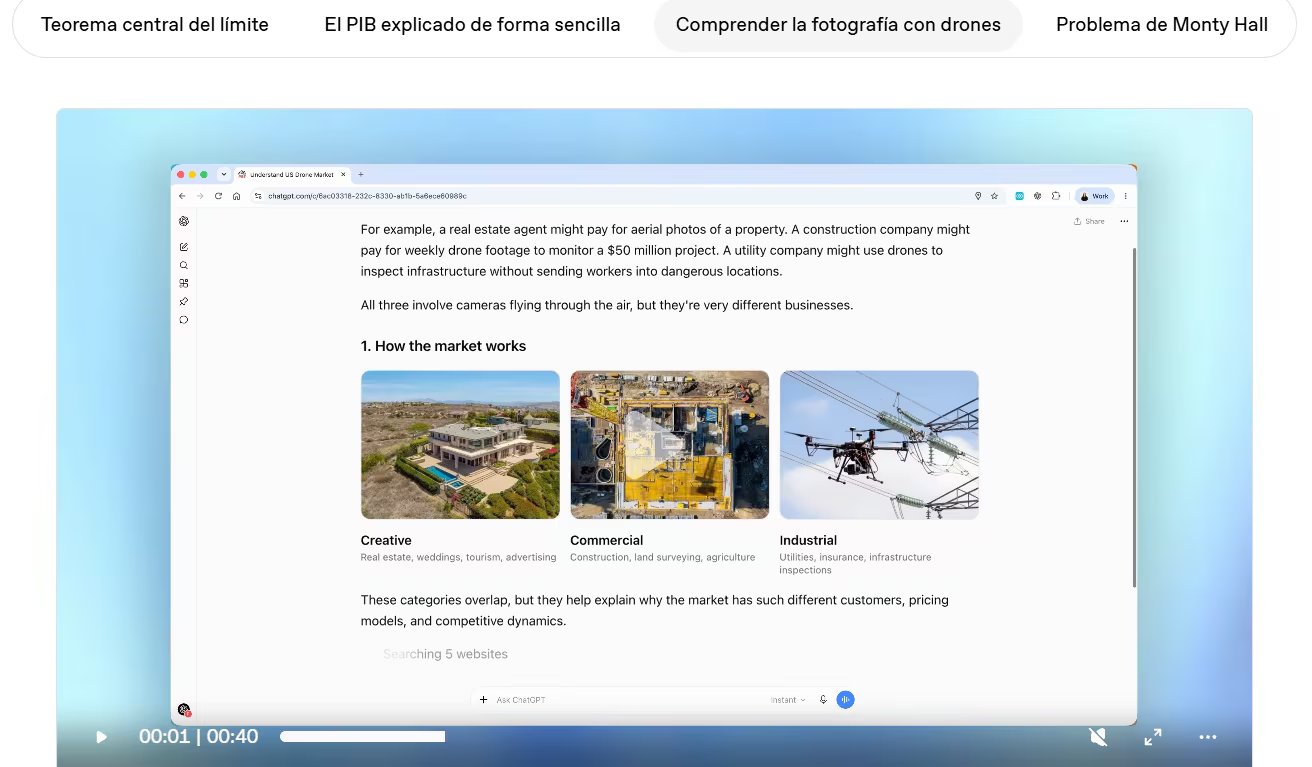Open the Work profile button
1312x767 pixels.
1094,196
